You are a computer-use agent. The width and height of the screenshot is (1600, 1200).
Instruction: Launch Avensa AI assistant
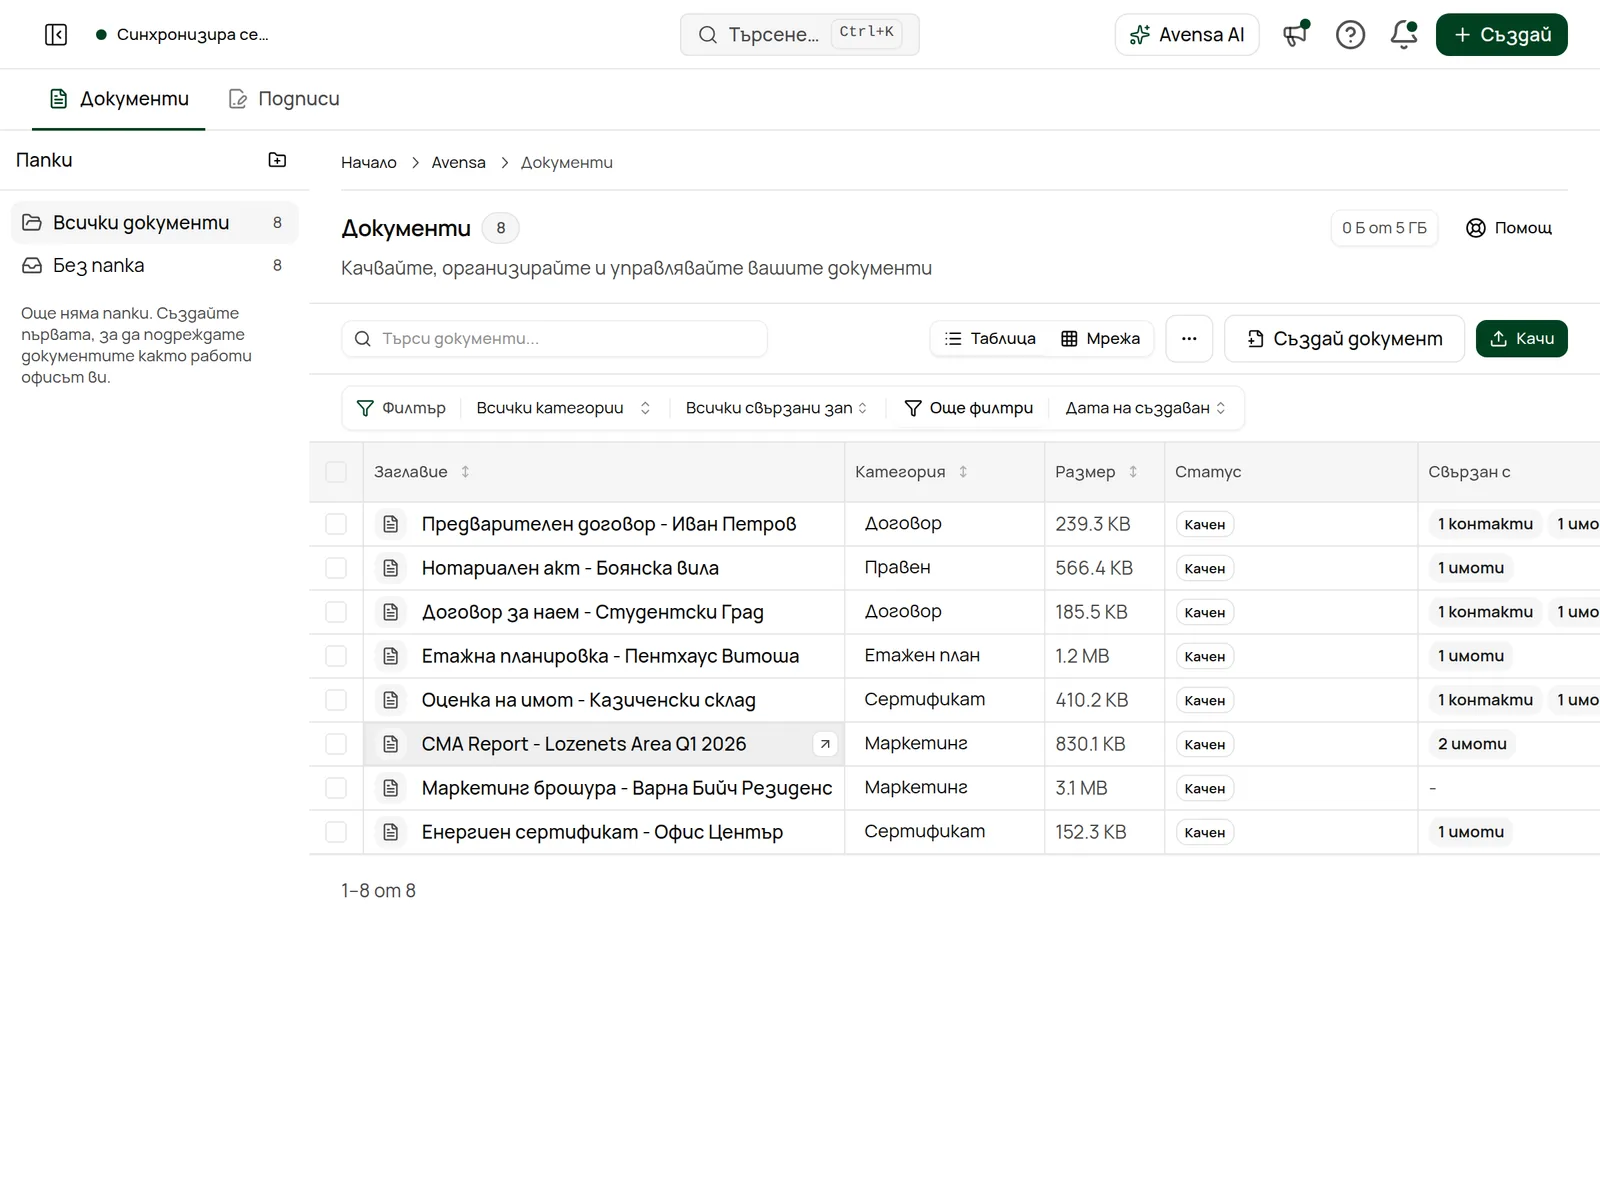[1187, 35]
